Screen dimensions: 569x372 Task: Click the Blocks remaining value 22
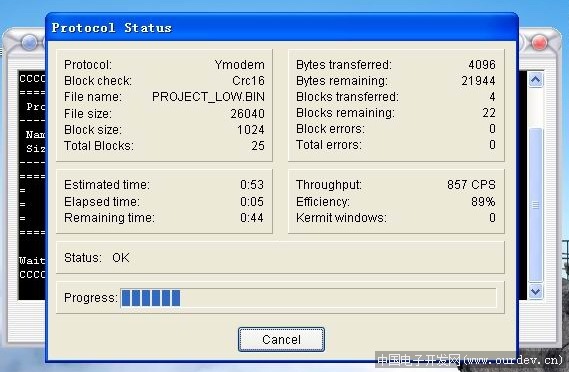[x=489, y=113]
